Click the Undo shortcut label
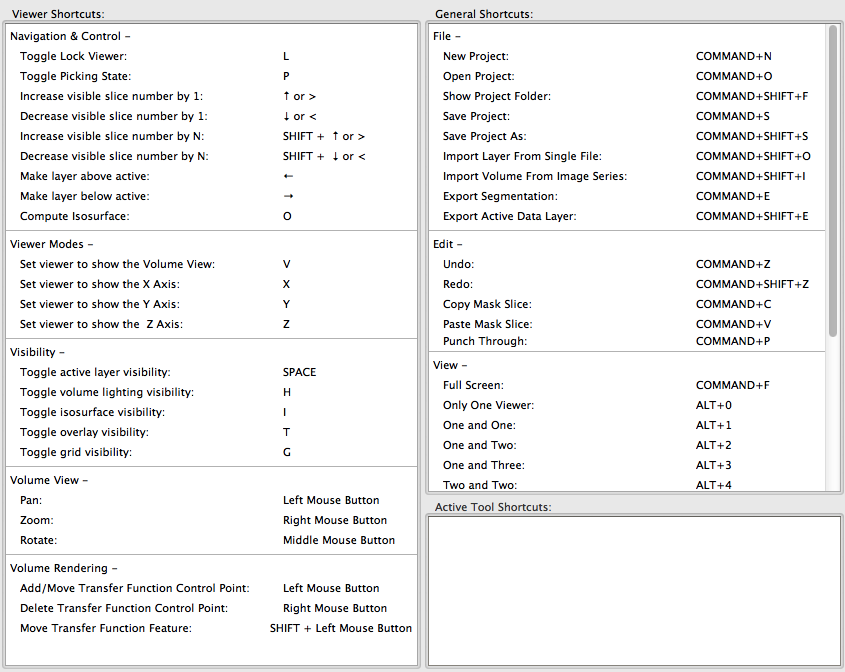 (459, 264)
